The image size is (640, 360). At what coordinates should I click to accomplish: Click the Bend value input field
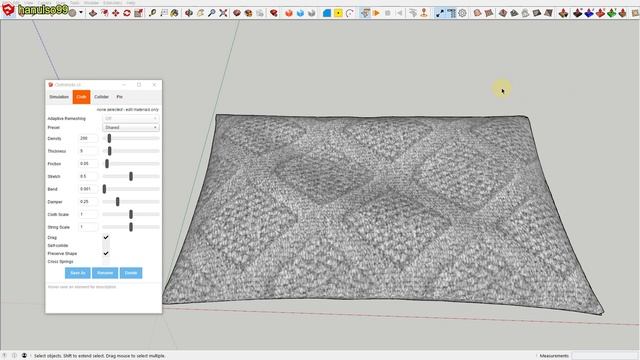pyautogui.click(x=88, y=189)
